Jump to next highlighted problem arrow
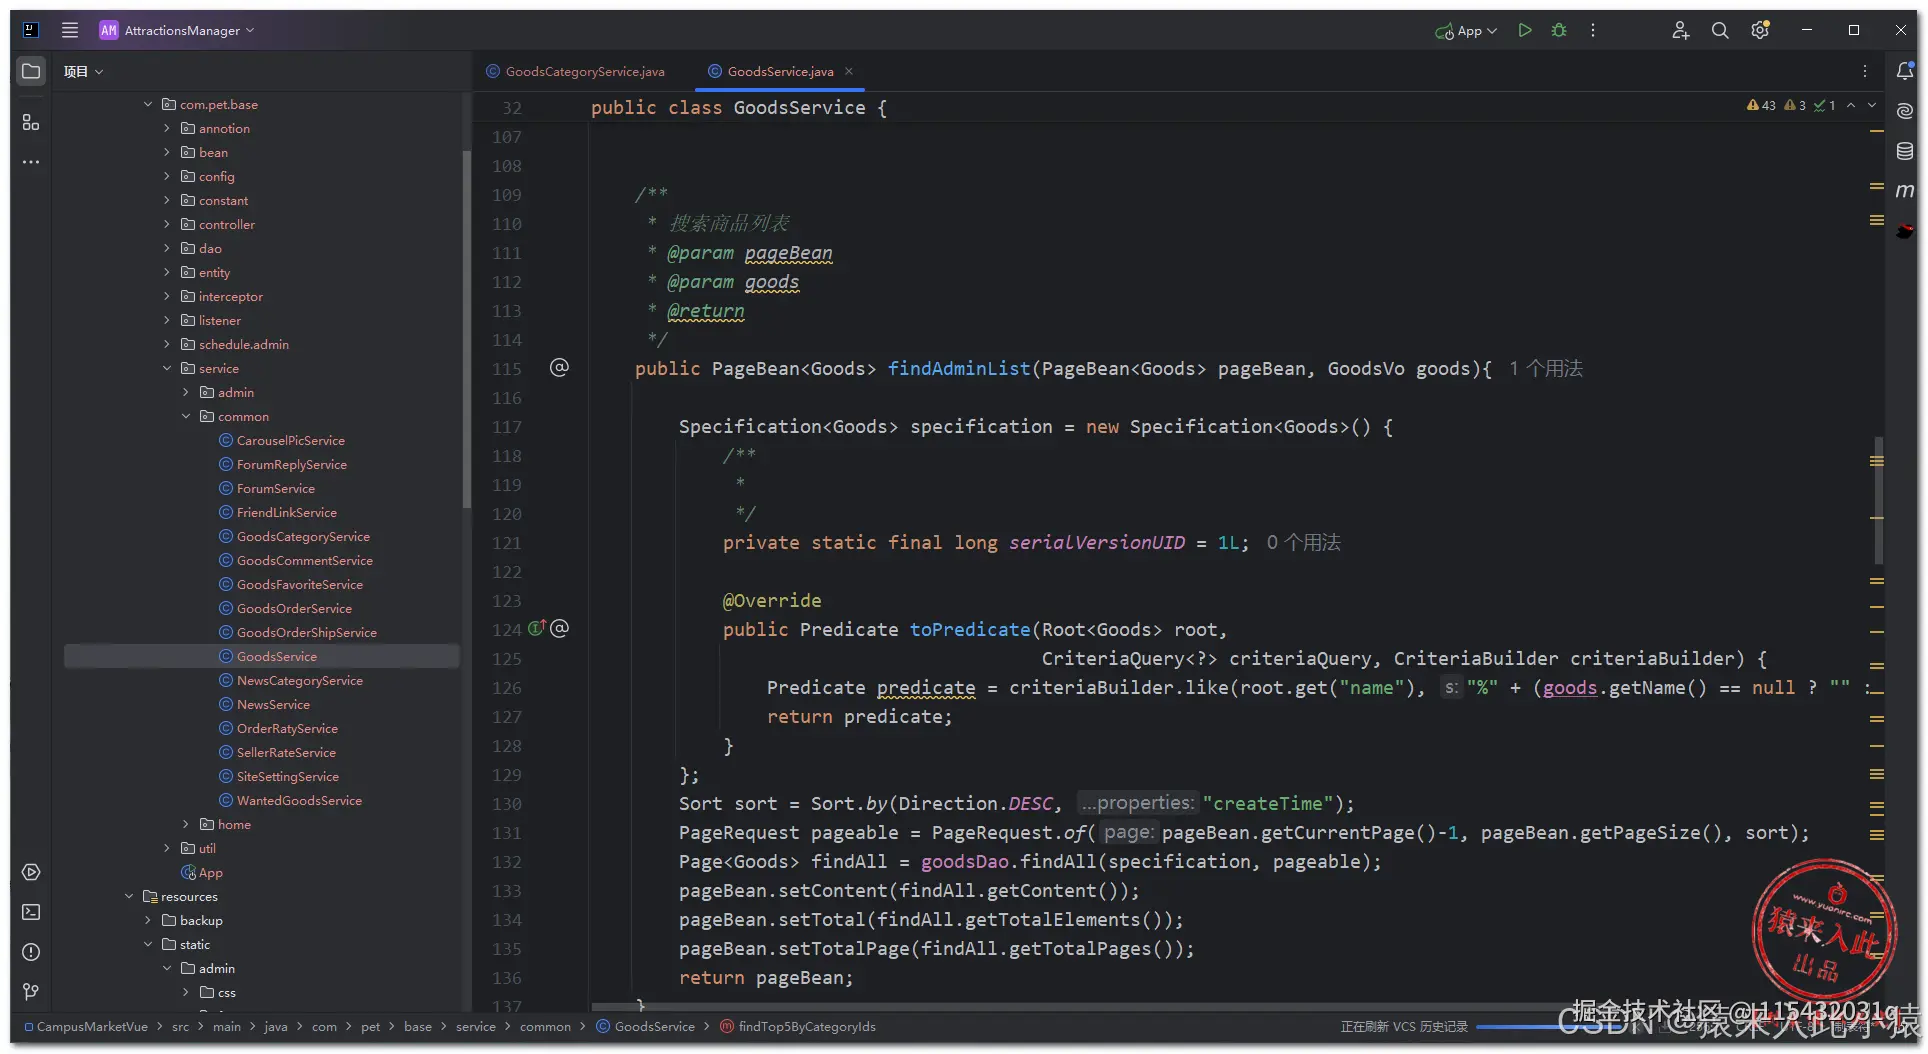This screenshot has height=1054, width=1928. point(1872,105)
